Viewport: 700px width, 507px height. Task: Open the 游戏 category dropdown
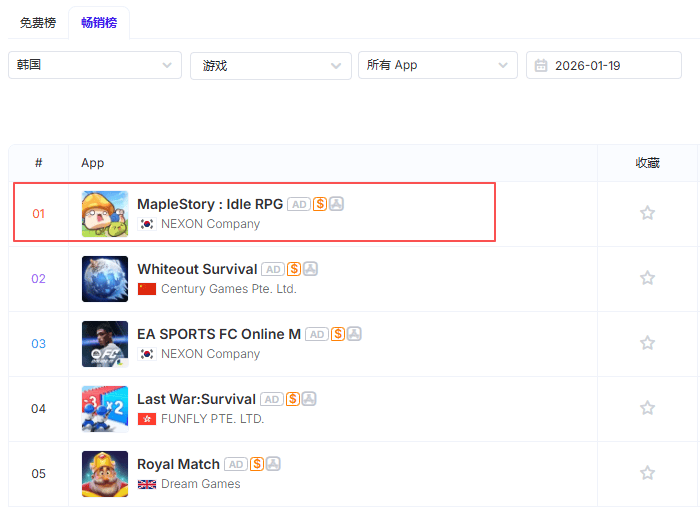click(x=270, y=65)
